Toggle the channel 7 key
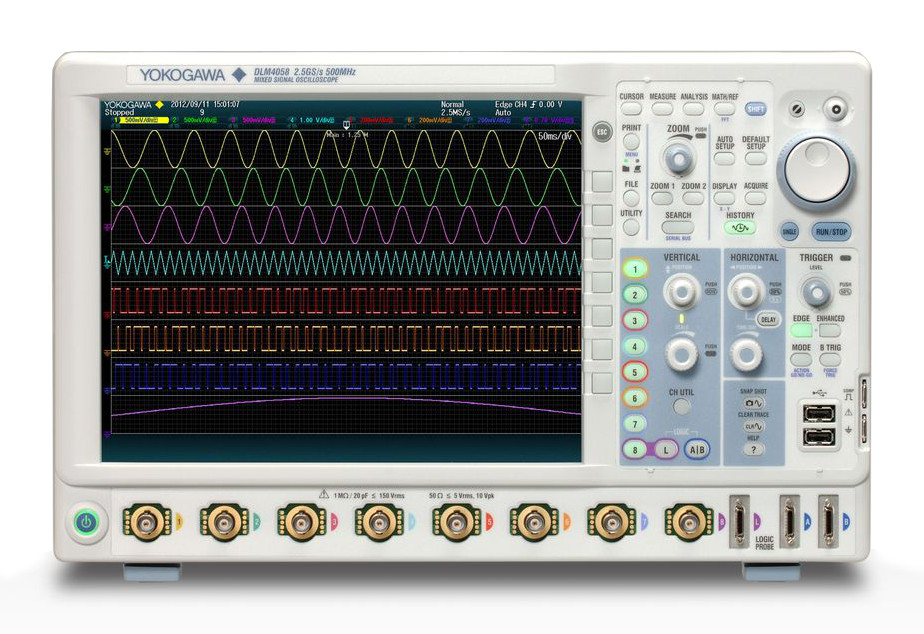Viewport: 924px width, 634px height. click(635, 424)
